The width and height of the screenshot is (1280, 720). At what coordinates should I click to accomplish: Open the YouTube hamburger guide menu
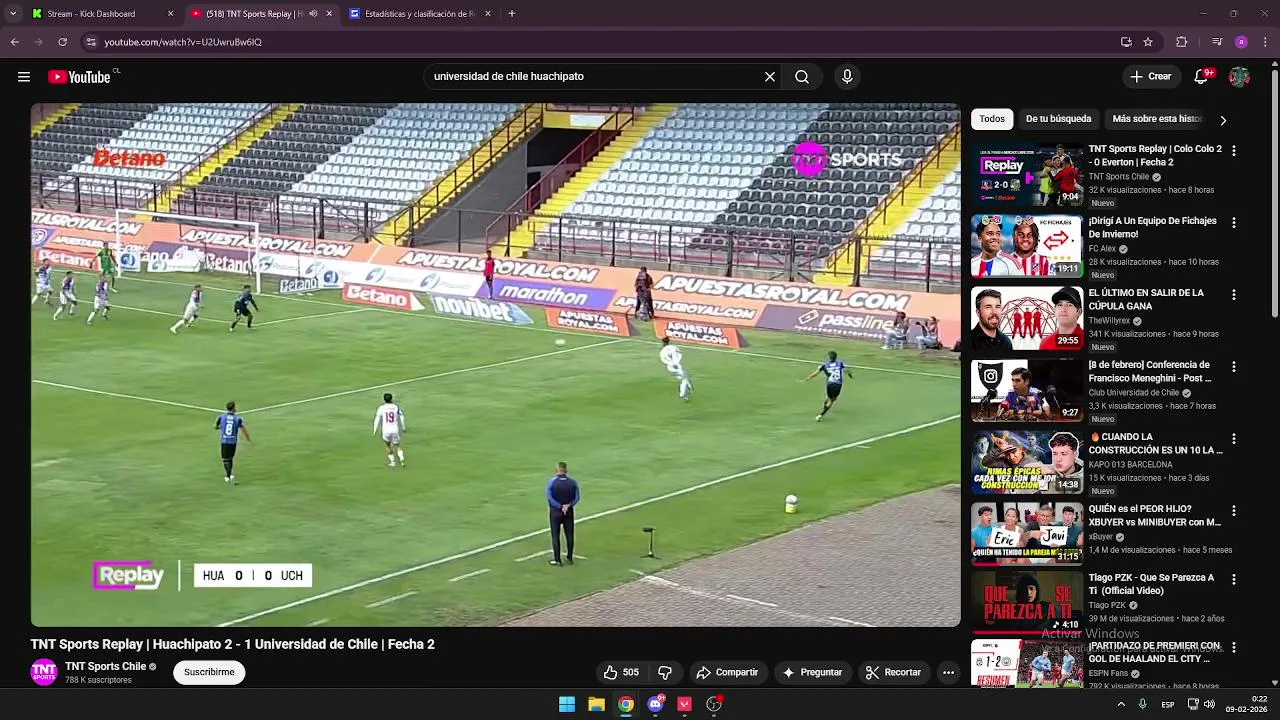tap(24, 77)
